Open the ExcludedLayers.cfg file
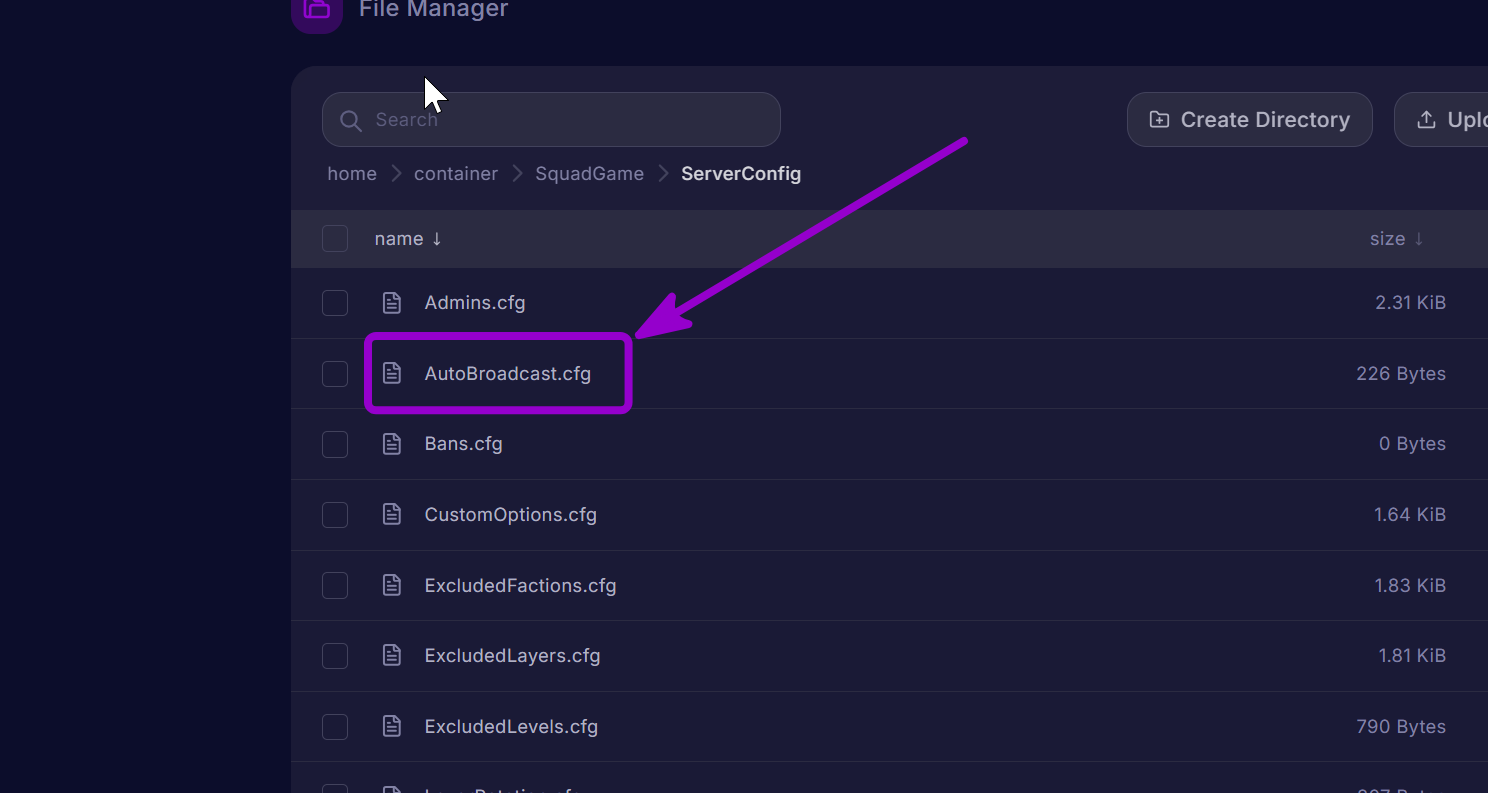Screen dimensions: 1488x793 coord(512,656)
